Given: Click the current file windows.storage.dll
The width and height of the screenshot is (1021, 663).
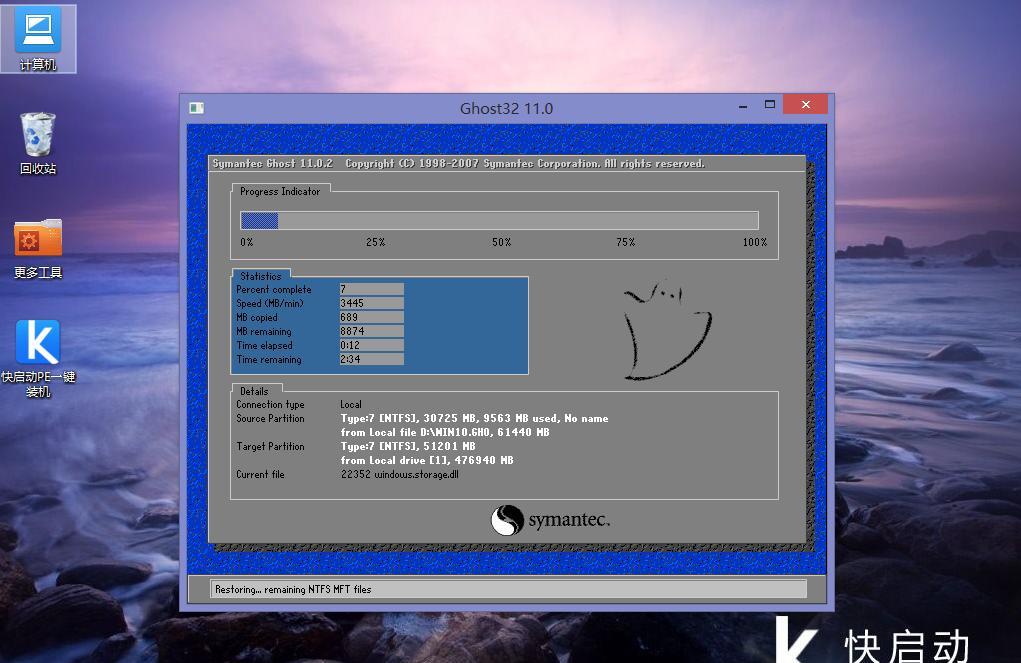Looking at the screenshot, I should [400, 474].
